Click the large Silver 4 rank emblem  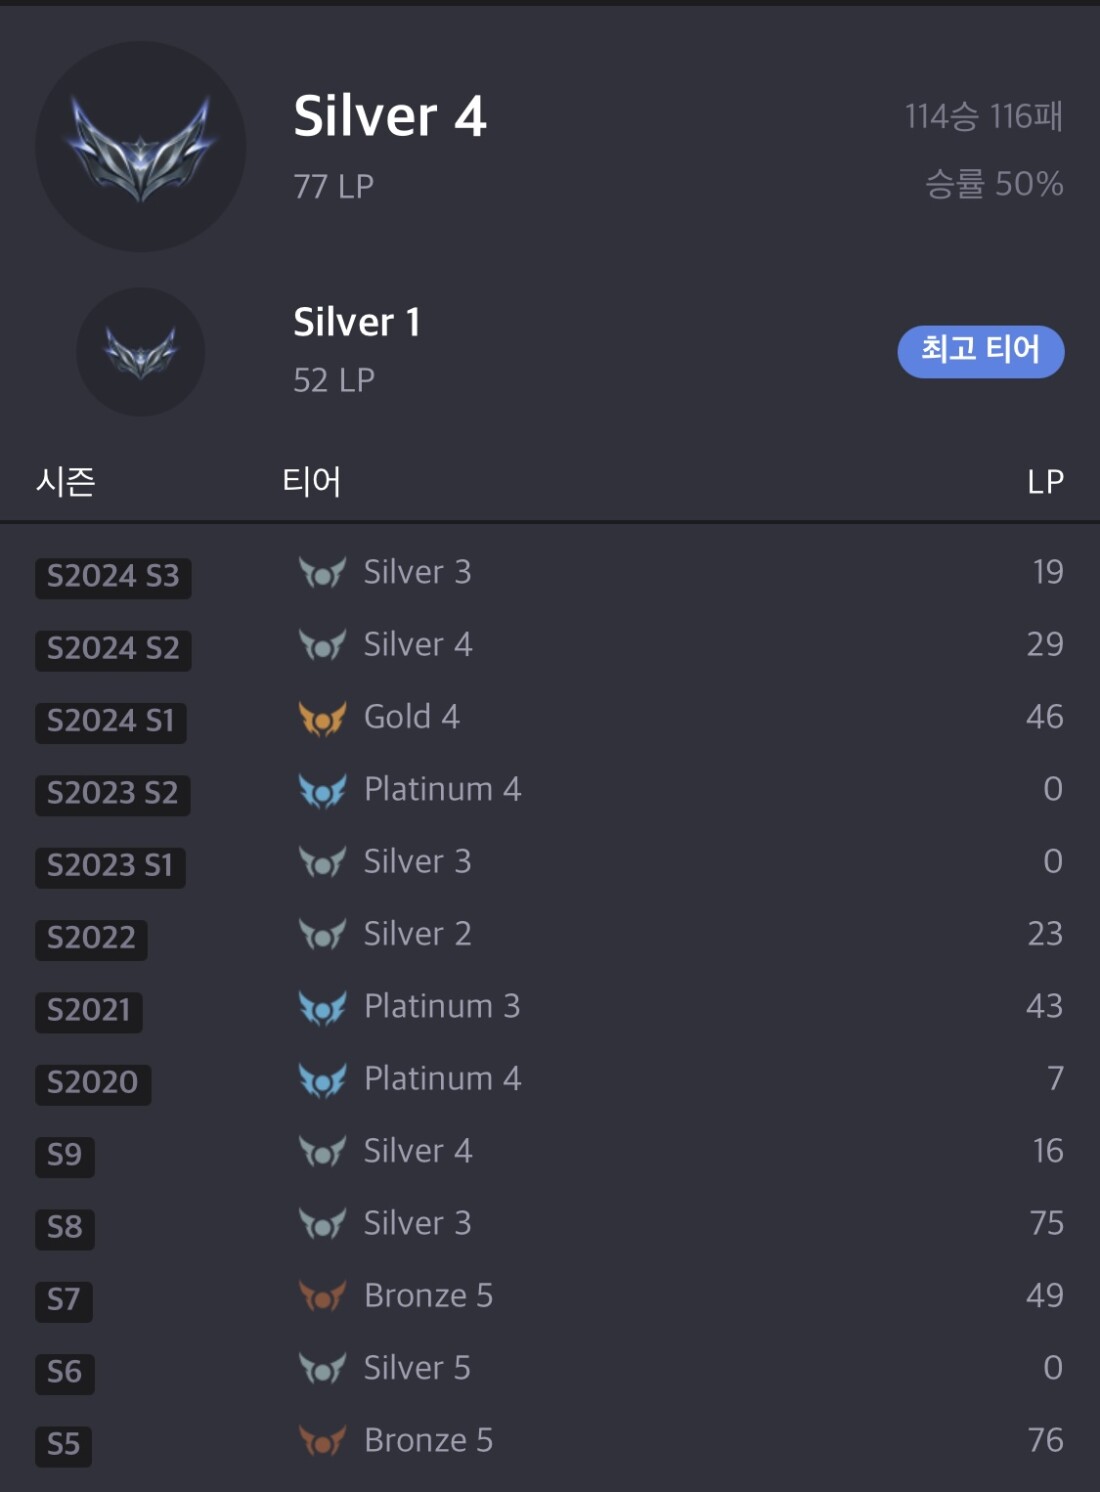pos(141,147)
